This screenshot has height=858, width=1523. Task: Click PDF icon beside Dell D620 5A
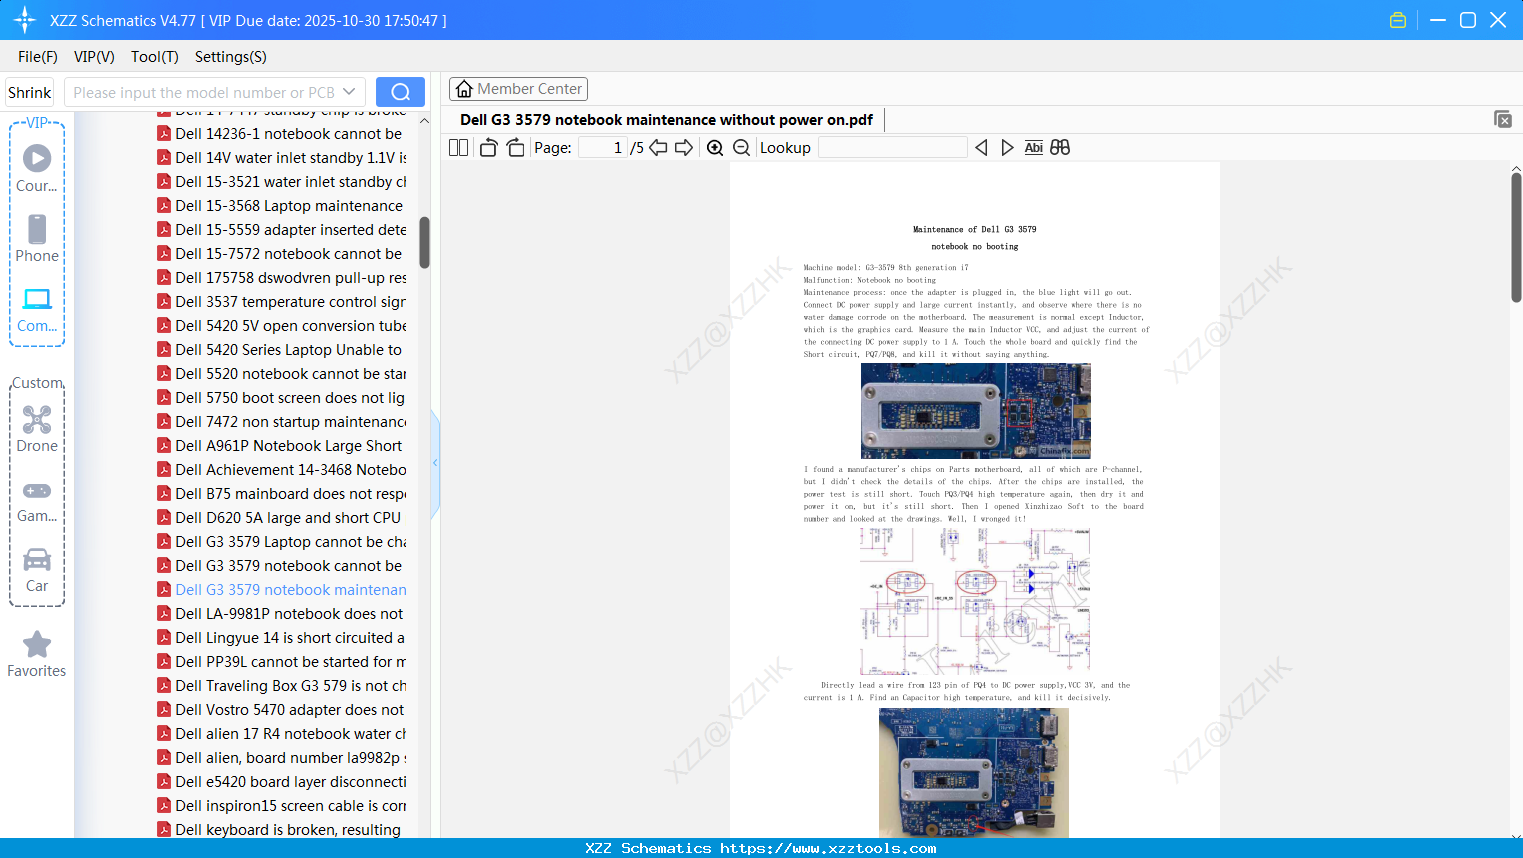tap(164, 518)
